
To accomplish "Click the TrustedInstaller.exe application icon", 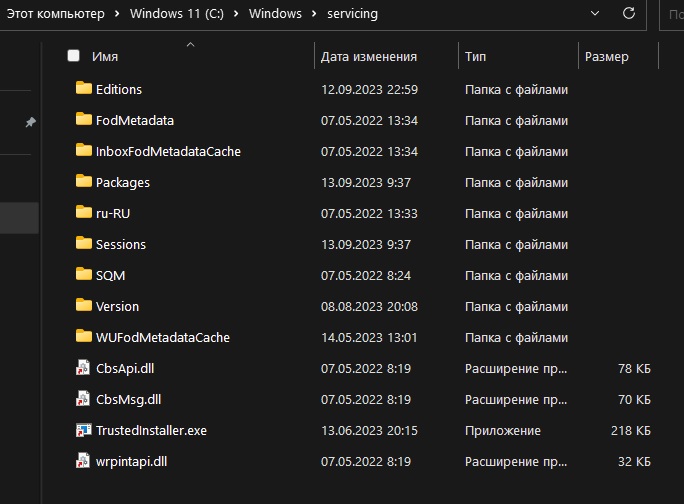I will (x=83, y=430).
